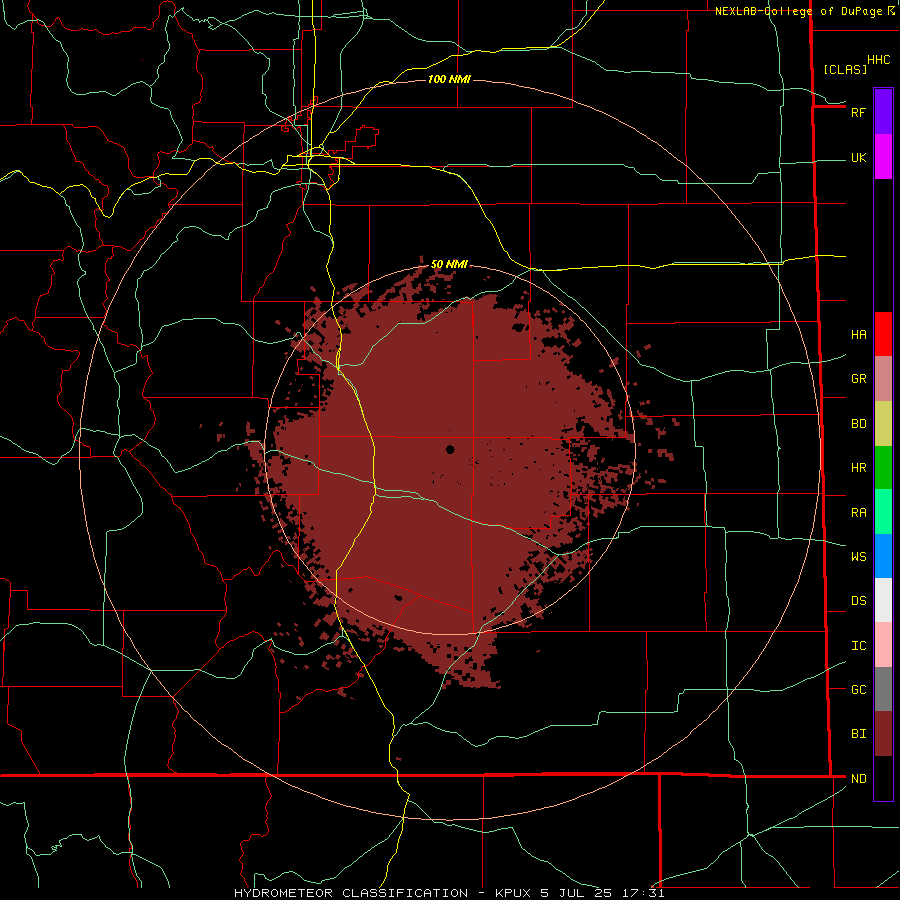Click the DS white legend color swatch
The height and width of the screenshot is (900, 900).
[x=883, y=600]
